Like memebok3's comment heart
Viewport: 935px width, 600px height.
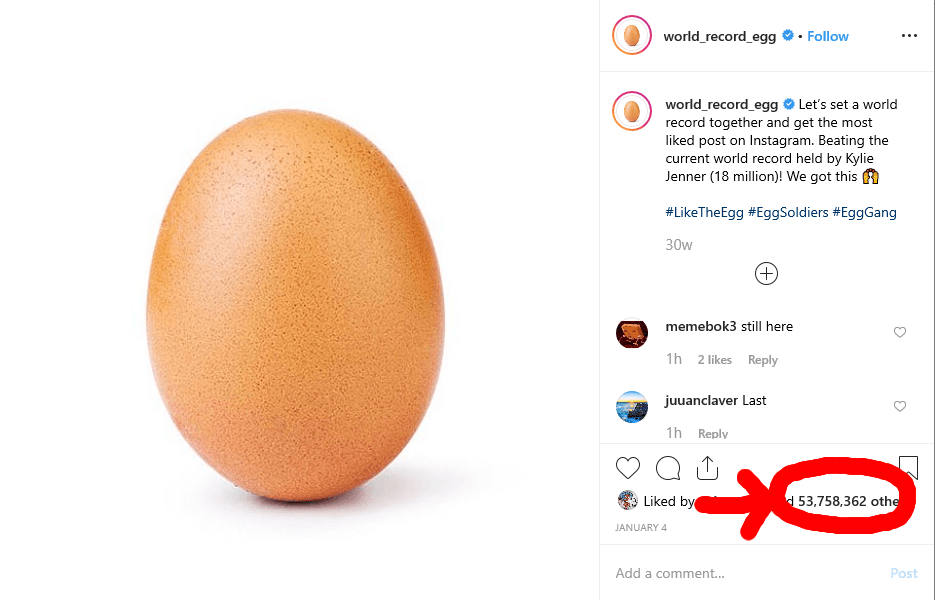[900, 332]
